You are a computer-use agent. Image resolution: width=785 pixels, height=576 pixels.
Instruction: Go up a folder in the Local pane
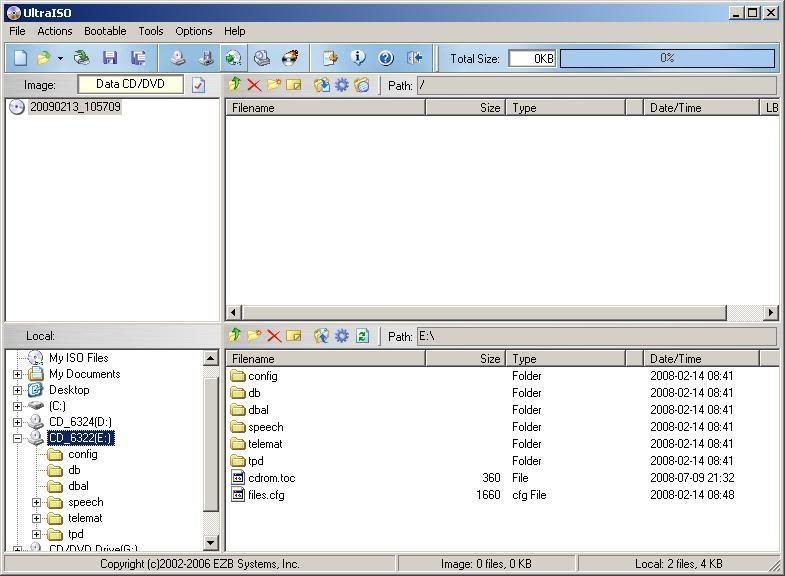[235, 335]
